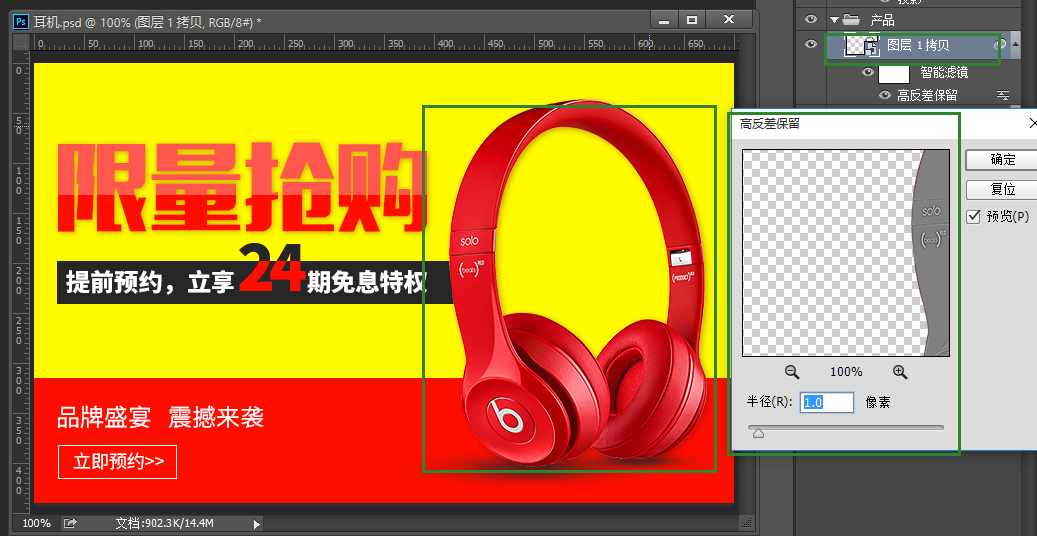The image size is (1037, 536).
Task: Click inside the 高反差保留 preview area
Action: pos(846,253)
